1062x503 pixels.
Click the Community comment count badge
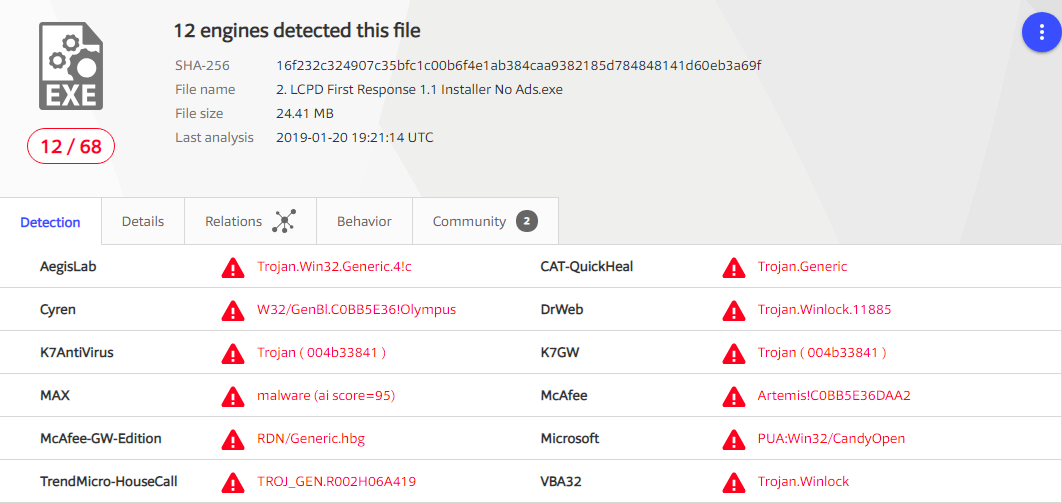click(527, 222)
